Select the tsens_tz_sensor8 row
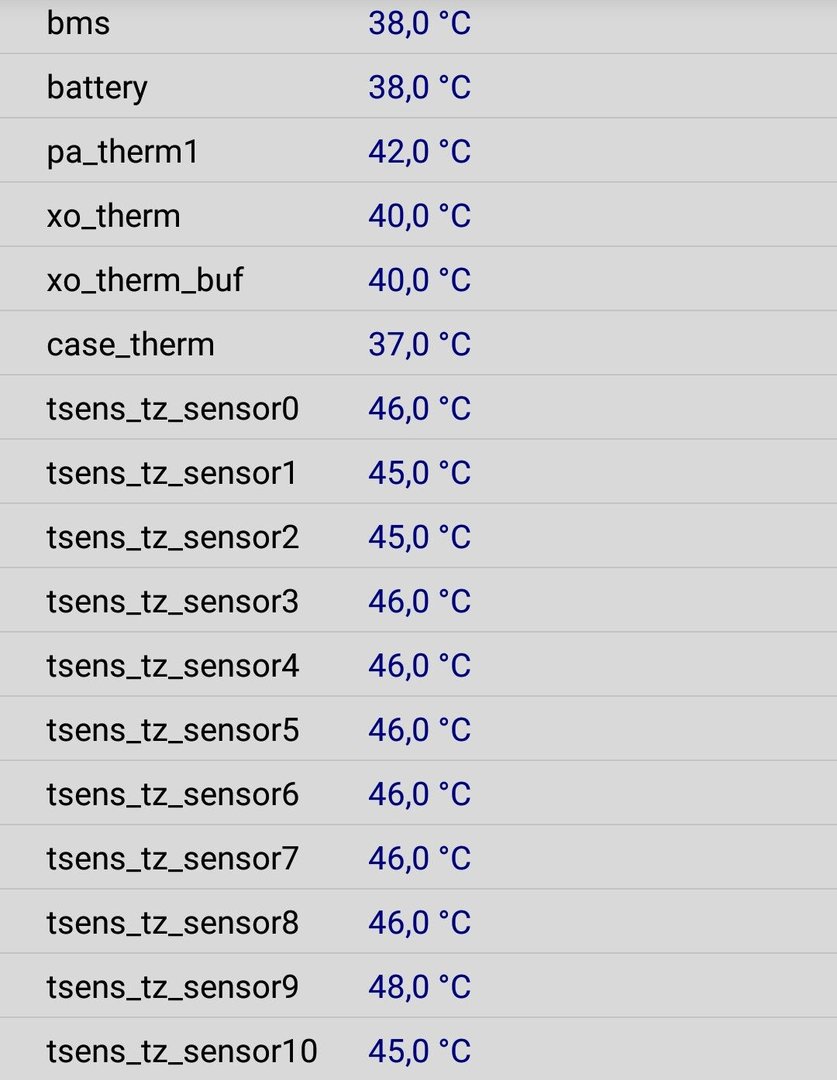Image resolution: width=837 pixels, height=1080 pixels. [x=418, y=922]
